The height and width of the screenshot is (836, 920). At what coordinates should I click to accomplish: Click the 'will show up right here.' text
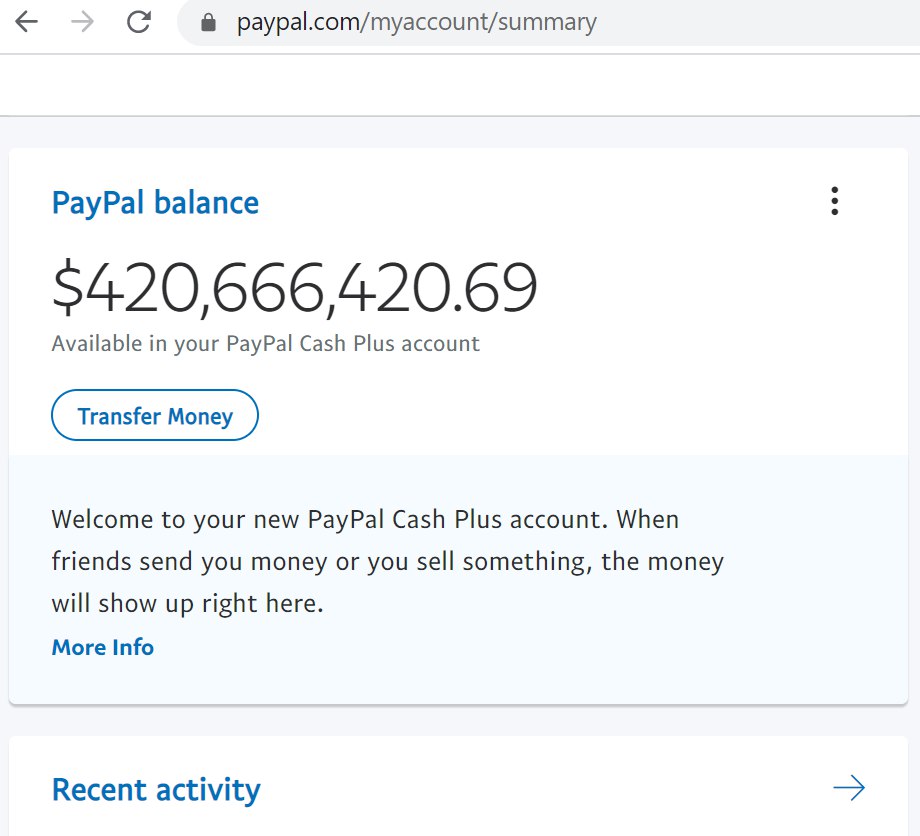coord(188,604)
